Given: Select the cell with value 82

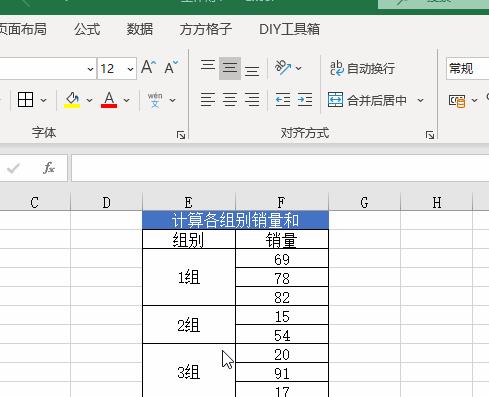Looking at the screenshot, I should click(282, 297).
